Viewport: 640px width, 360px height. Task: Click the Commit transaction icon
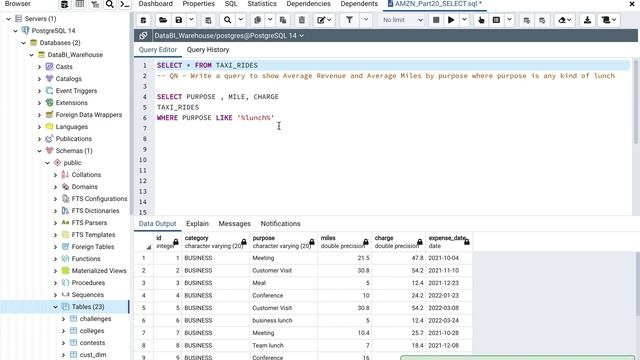[527, 20]
